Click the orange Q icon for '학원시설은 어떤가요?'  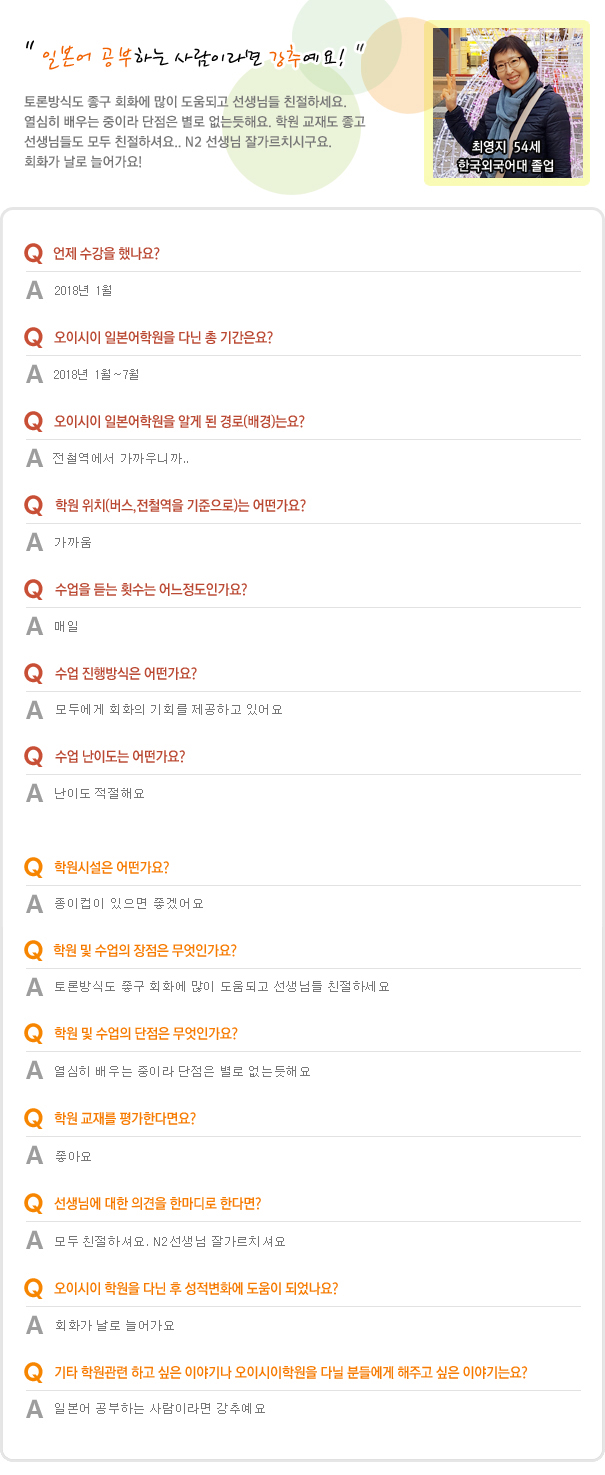[x=34, y=867]
